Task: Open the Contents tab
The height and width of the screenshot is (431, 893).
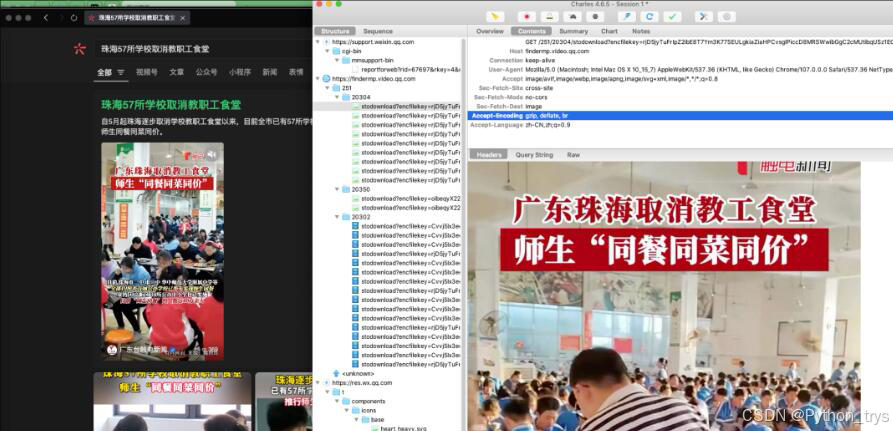Action: pos(531,31)
